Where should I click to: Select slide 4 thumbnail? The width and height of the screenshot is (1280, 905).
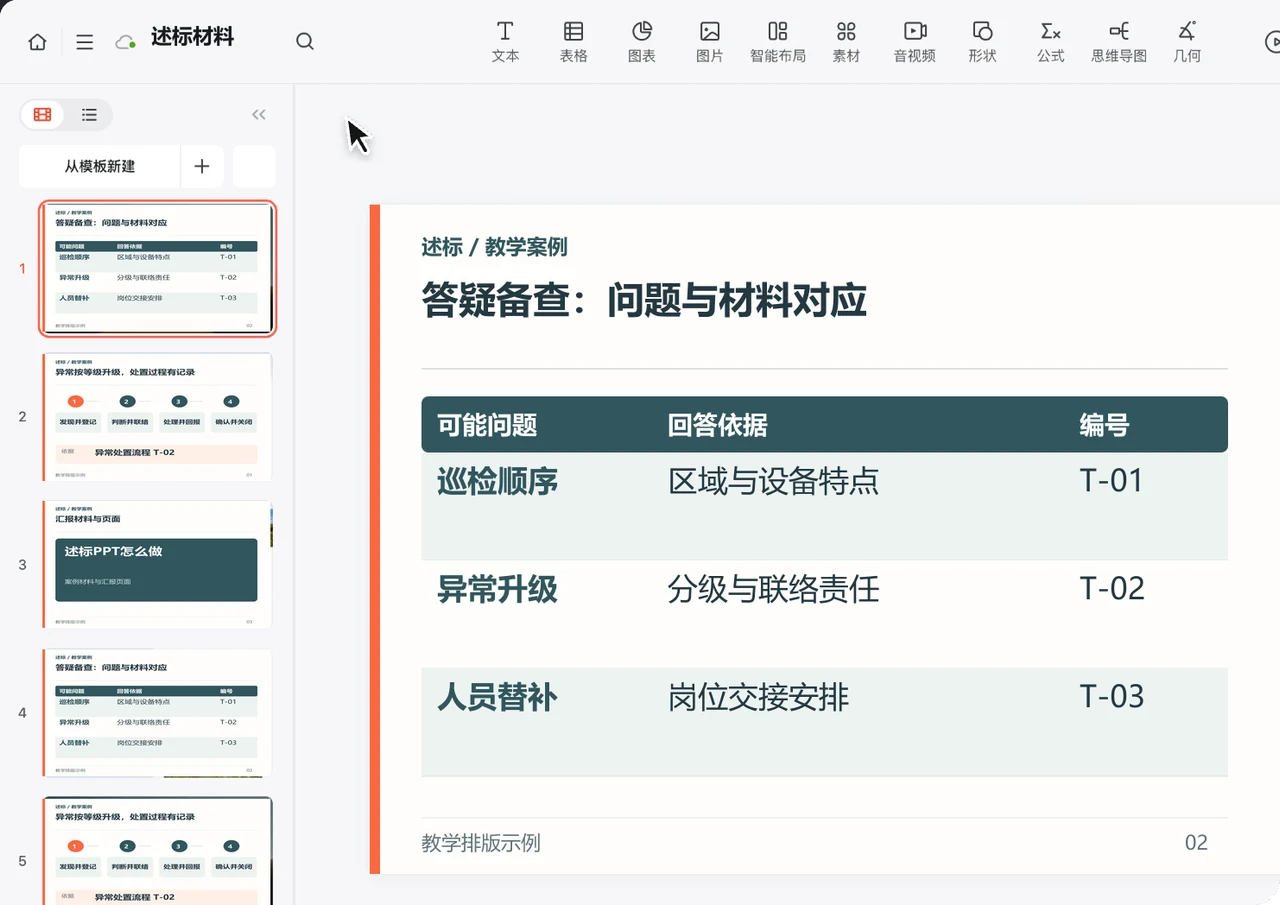tap(158, 712)
